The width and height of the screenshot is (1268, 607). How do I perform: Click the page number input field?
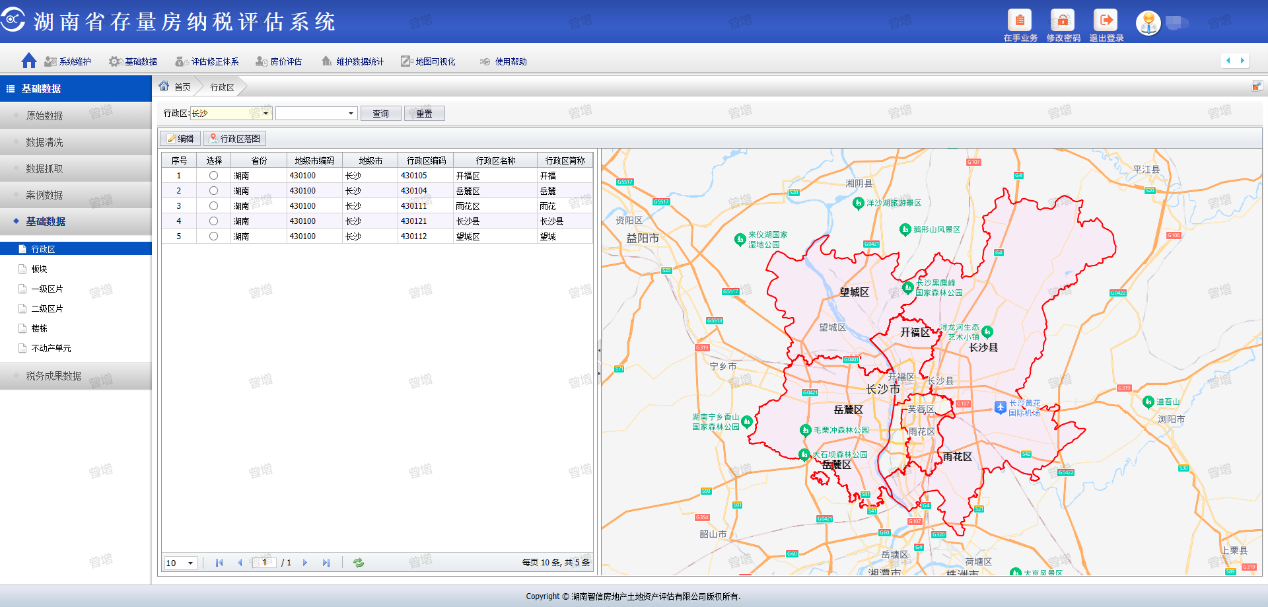tap(264, 563)
